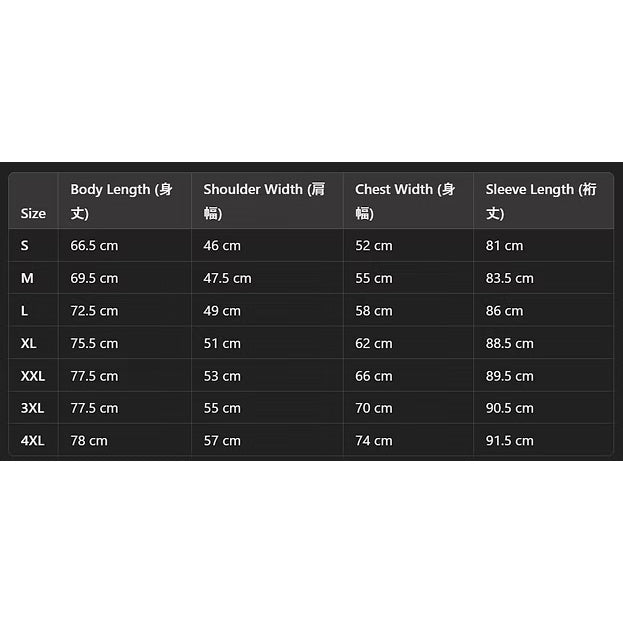Click the 78 cm body length cell
Image resolution: width=623 pixels, height=623 pixels.
[x=89, y=441]
